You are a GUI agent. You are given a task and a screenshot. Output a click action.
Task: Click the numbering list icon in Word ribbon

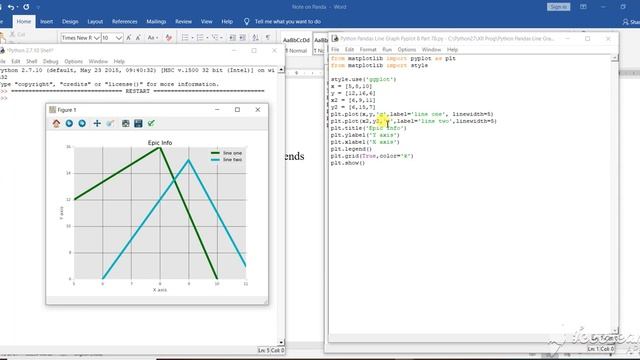[200, 38]
